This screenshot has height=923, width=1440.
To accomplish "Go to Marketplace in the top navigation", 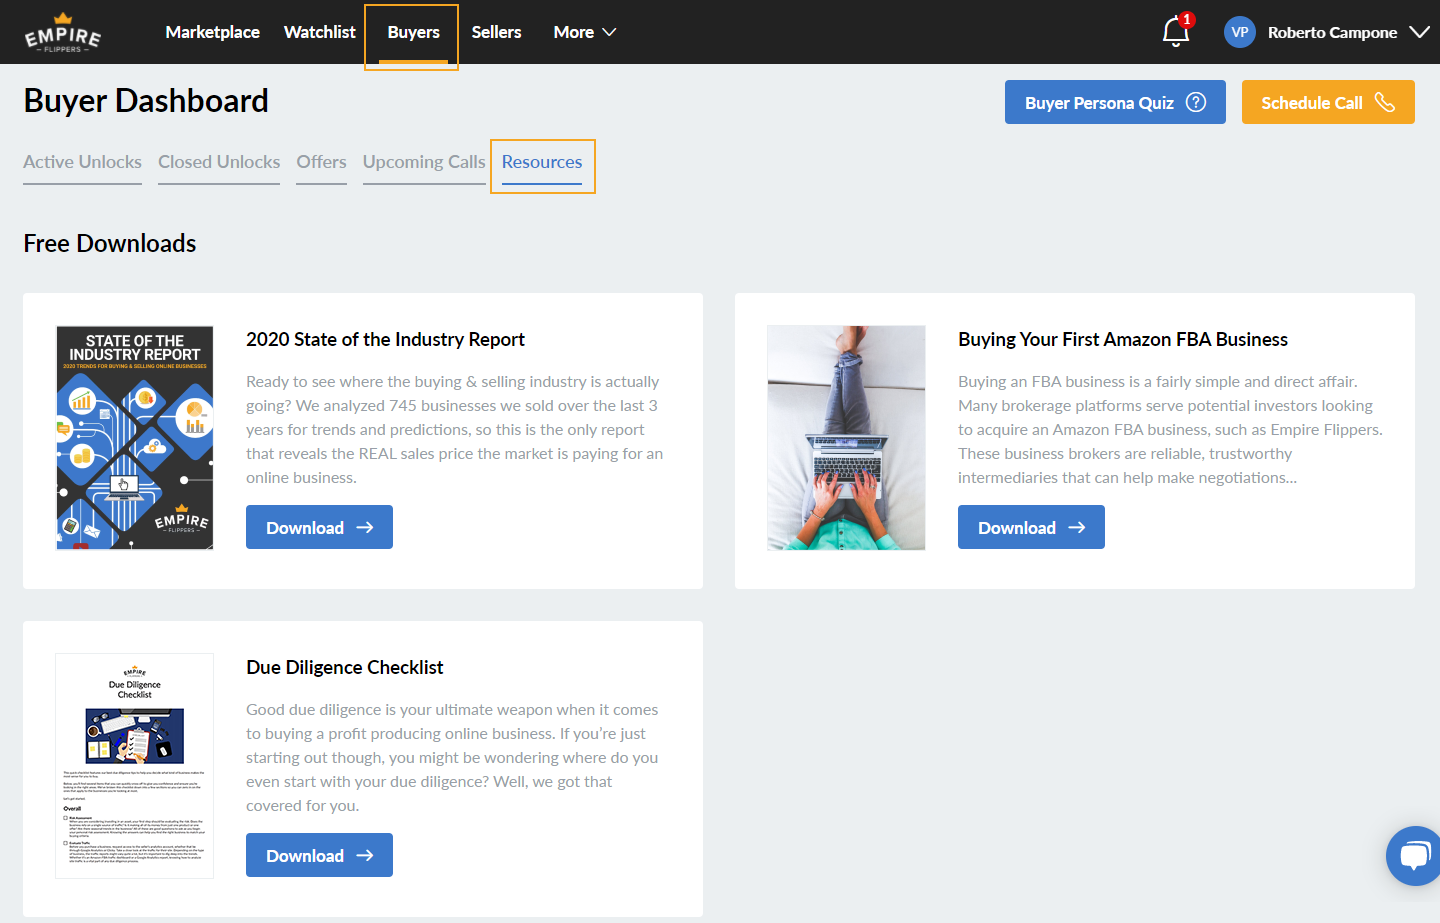I will pos(212,32).
